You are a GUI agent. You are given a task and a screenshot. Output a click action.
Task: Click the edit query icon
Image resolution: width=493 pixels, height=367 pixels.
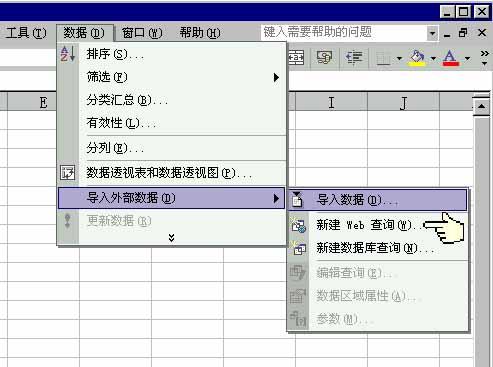[298, 272]
